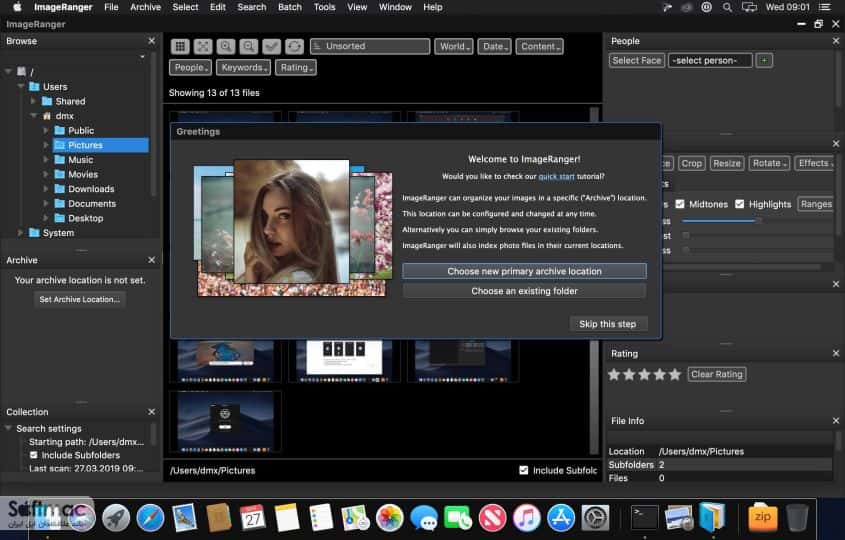Close the People panel
This screenshot has width=845, height=540.
click(x=836, y=41)
